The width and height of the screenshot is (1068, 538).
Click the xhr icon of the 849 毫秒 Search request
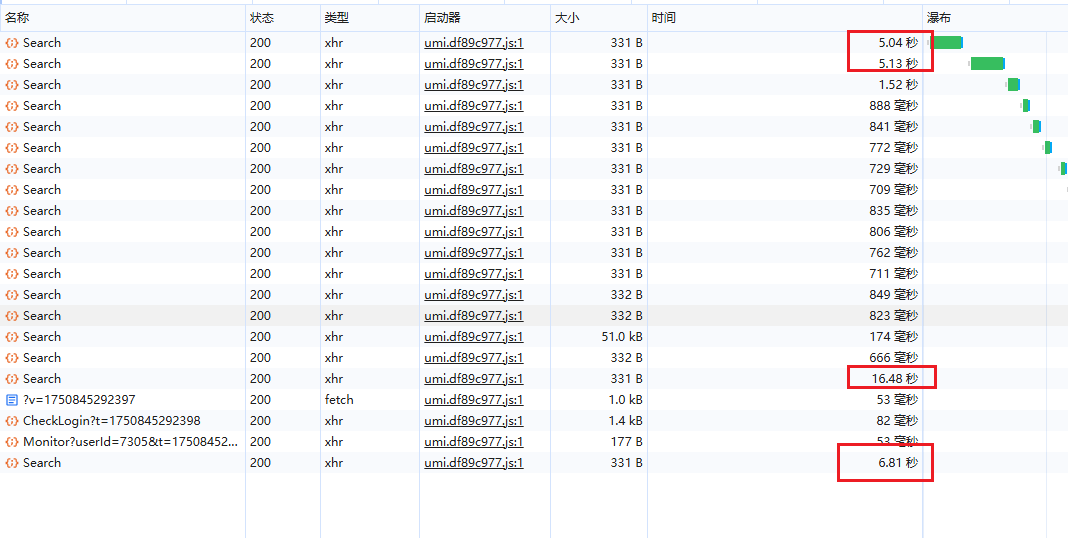click(12, 295)
